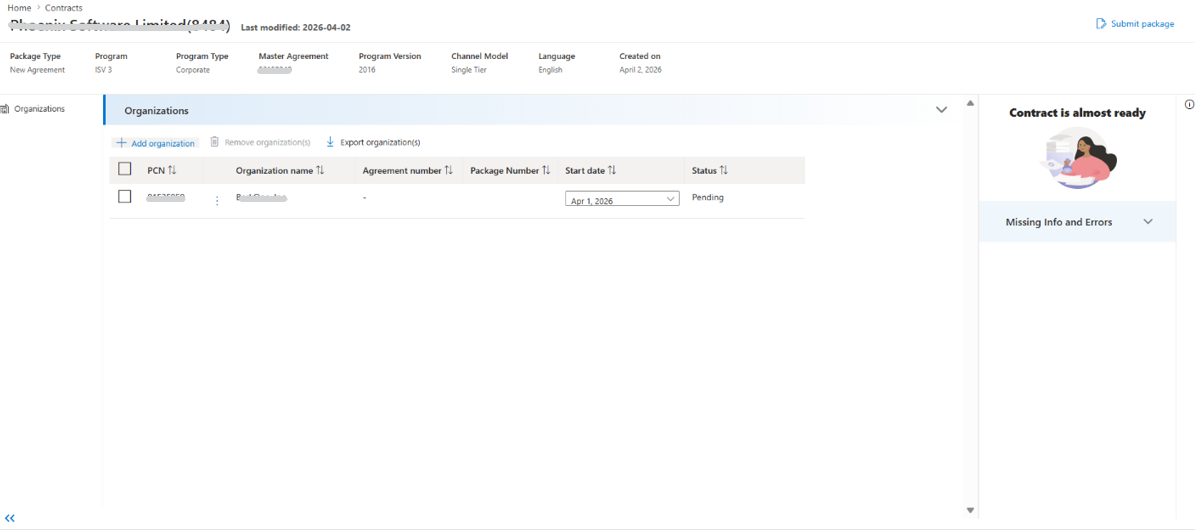The height and width of the screenshot is (532, 1195).
Task: Click Remove organization(s)
Action: pyautogui.click(x=260, y=143)
